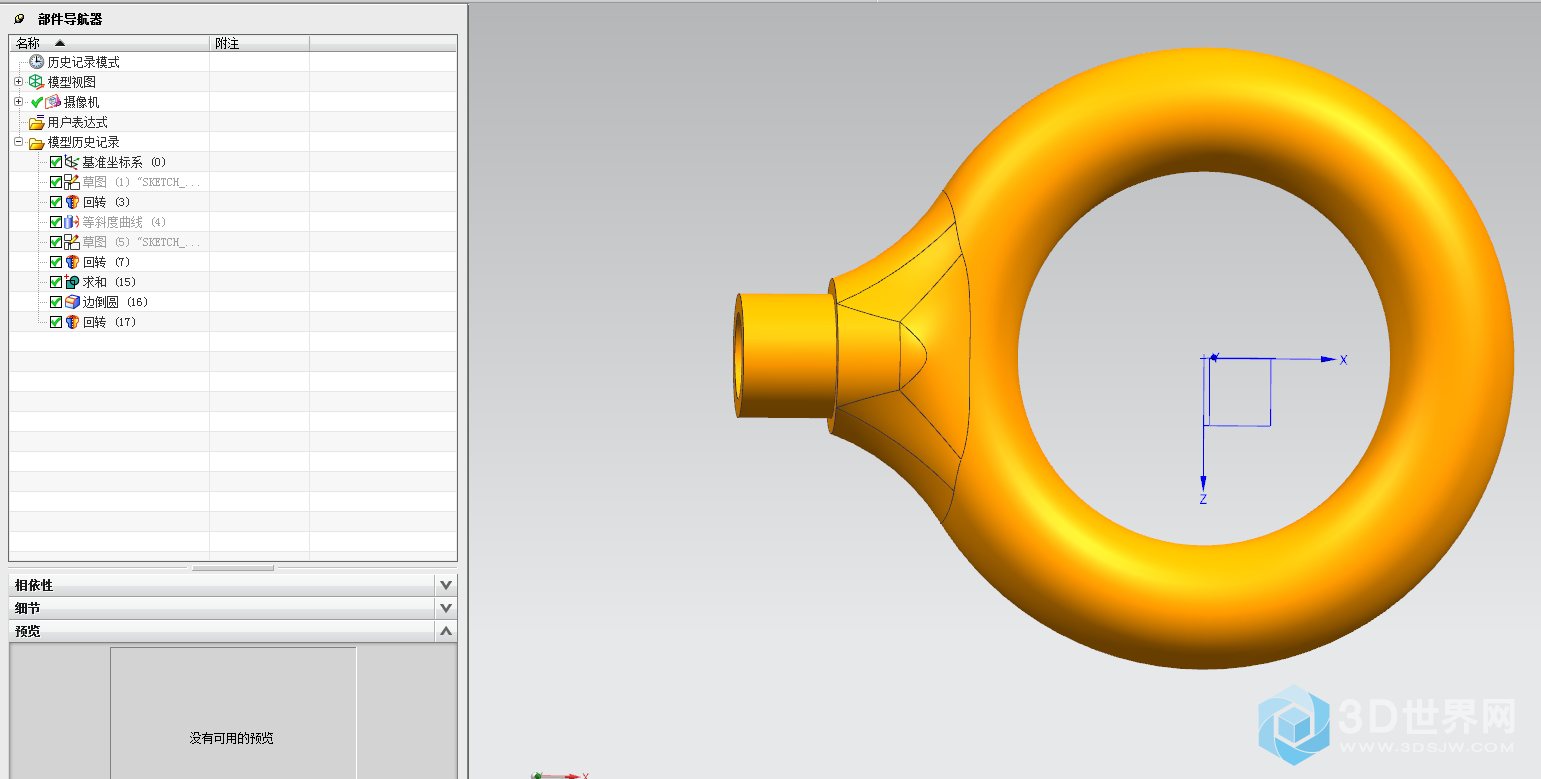Select the 回转 (17) feature label
The image size is (1541, 779).
point(109,322)
